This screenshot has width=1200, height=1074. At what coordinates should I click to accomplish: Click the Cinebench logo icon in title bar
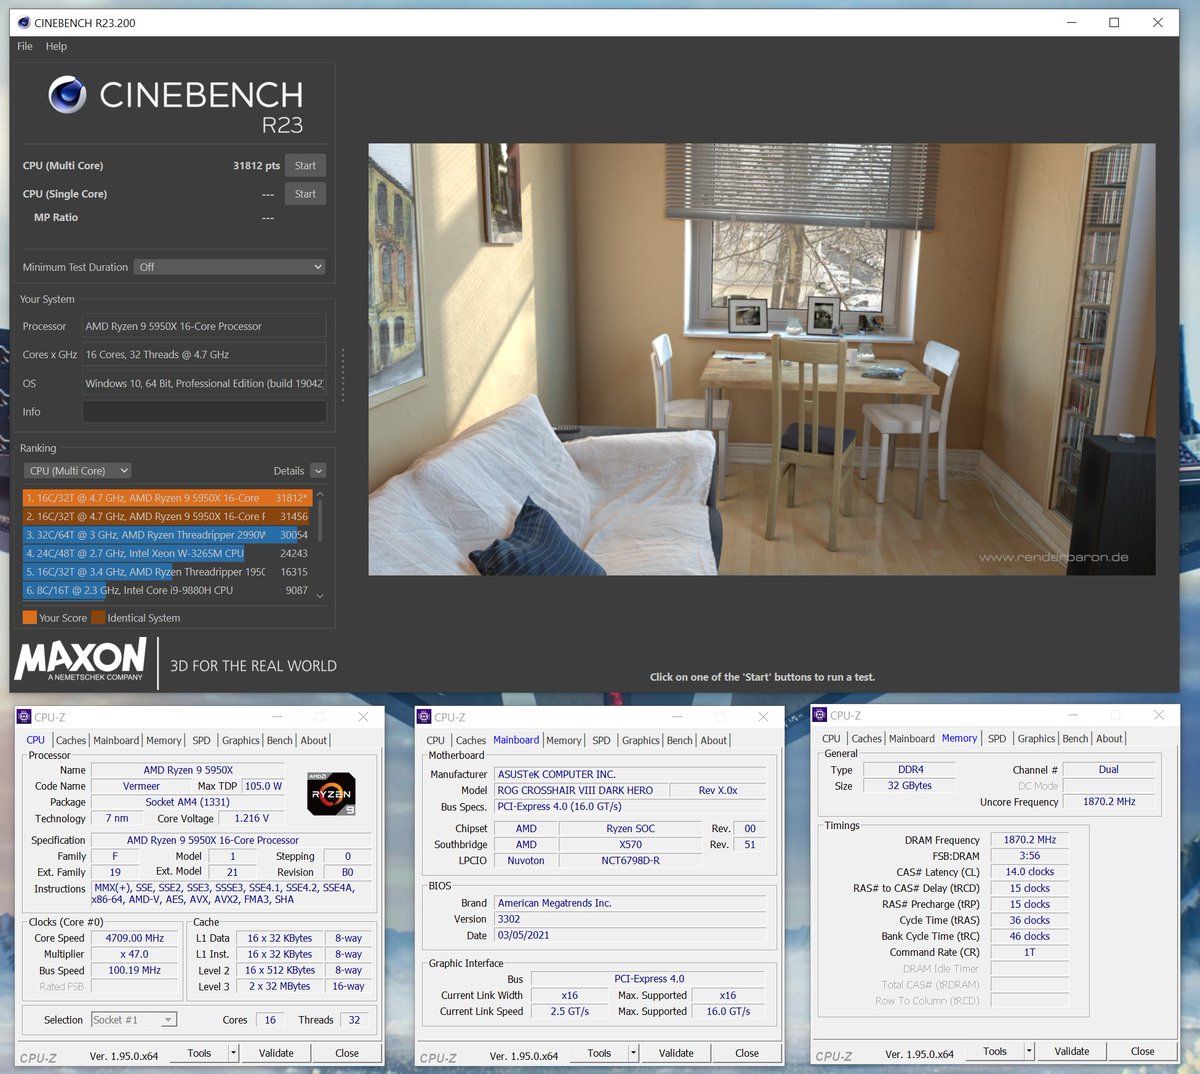[x=23, y=22]
